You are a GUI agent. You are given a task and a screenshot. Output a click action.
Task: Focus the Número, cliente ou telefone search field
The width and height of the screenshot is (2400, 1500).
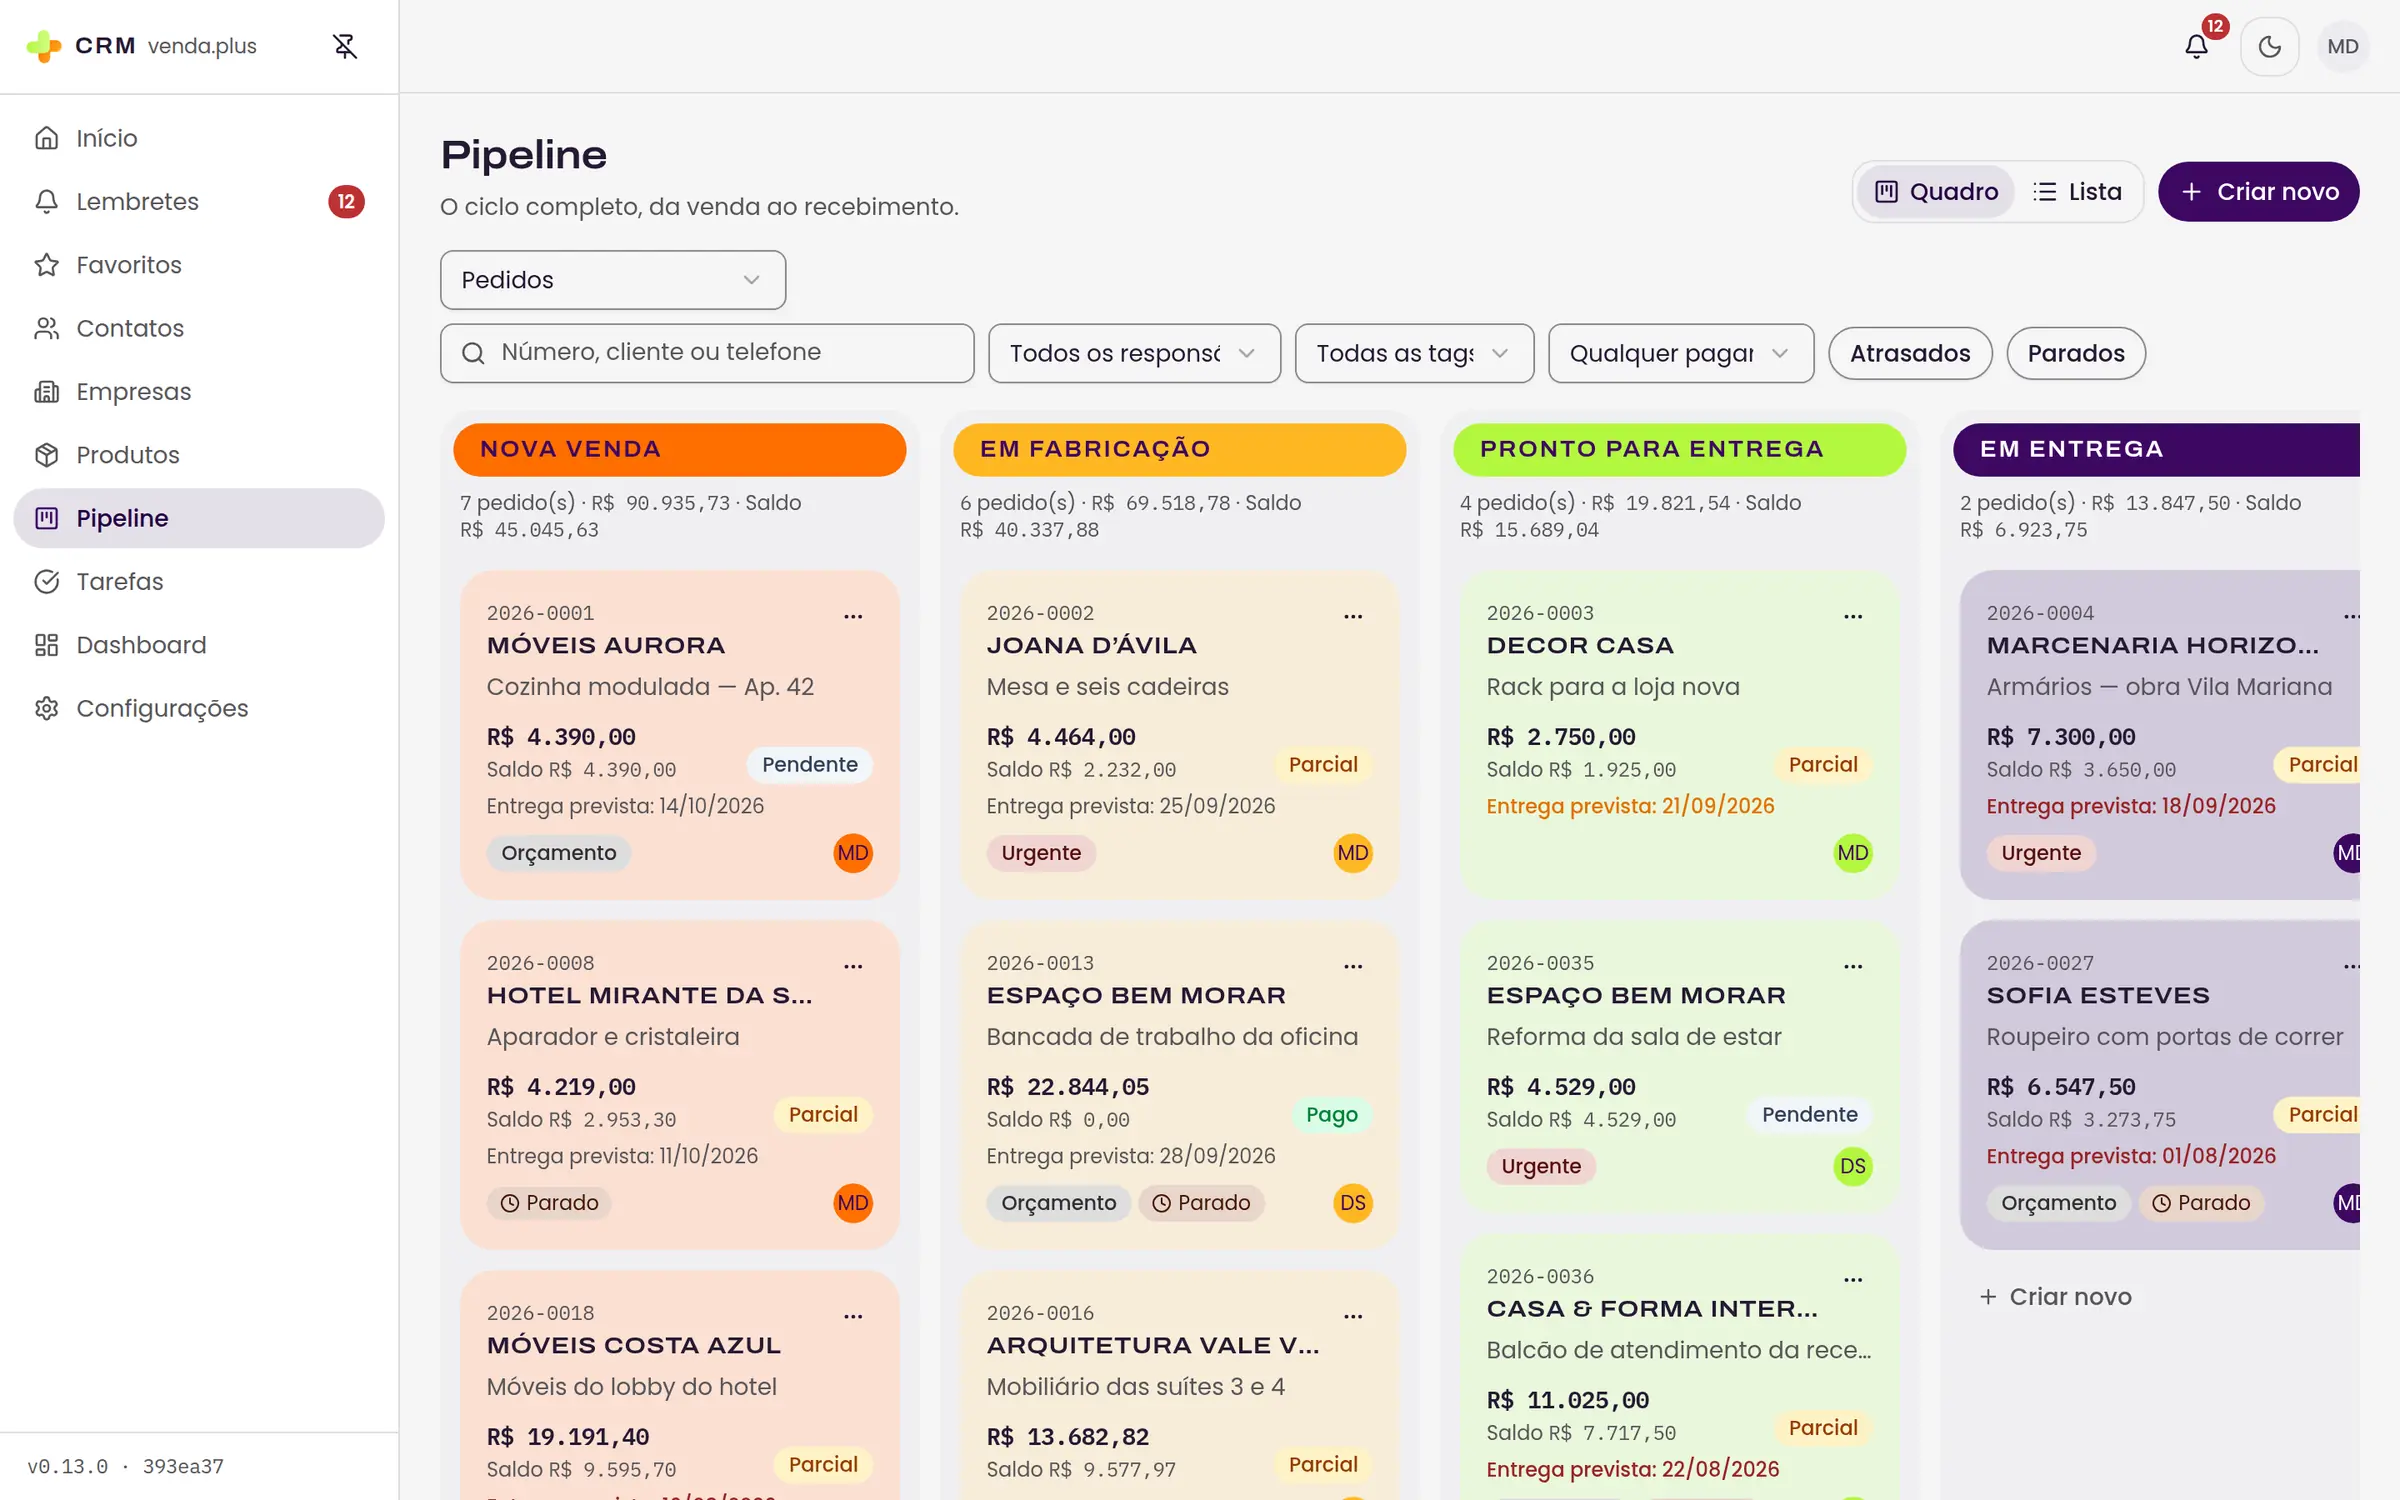[707, 352]
